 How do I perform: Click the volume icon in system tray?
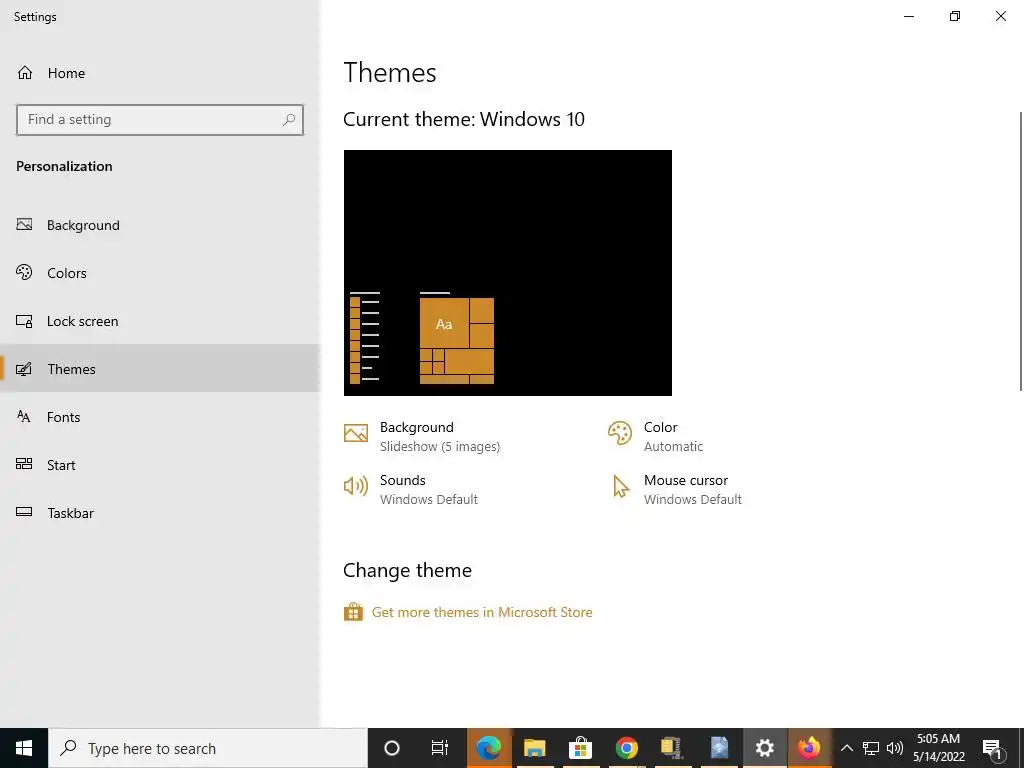click(x=895, y=748)
